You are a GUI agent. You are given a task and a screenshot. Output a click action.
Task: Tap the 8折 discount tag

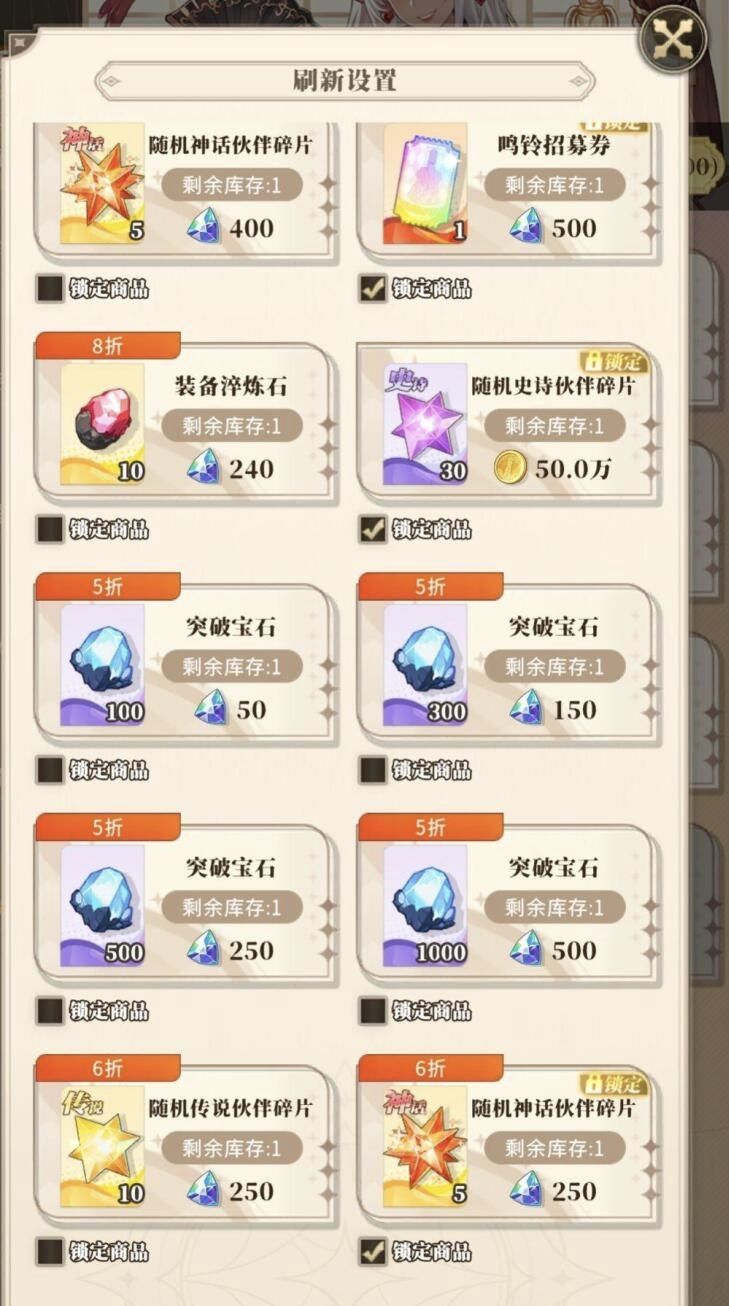point(108,346)
